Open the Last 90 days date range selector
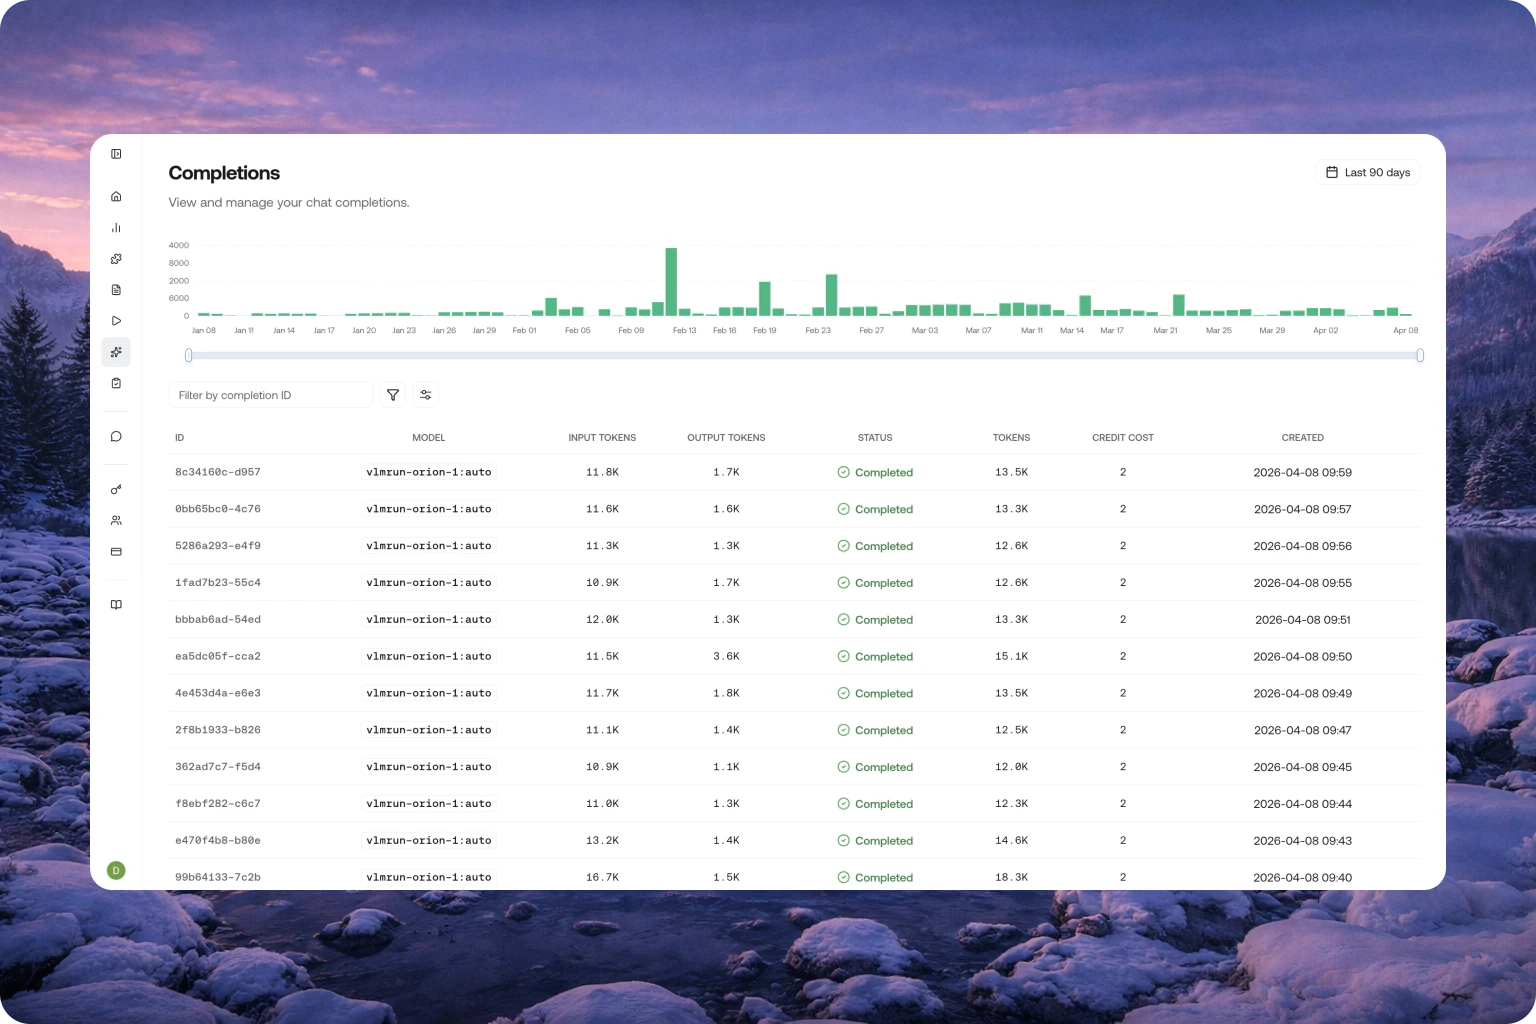The width and height of the screenshot is (1536, 1024). (x=1367, y=172)
